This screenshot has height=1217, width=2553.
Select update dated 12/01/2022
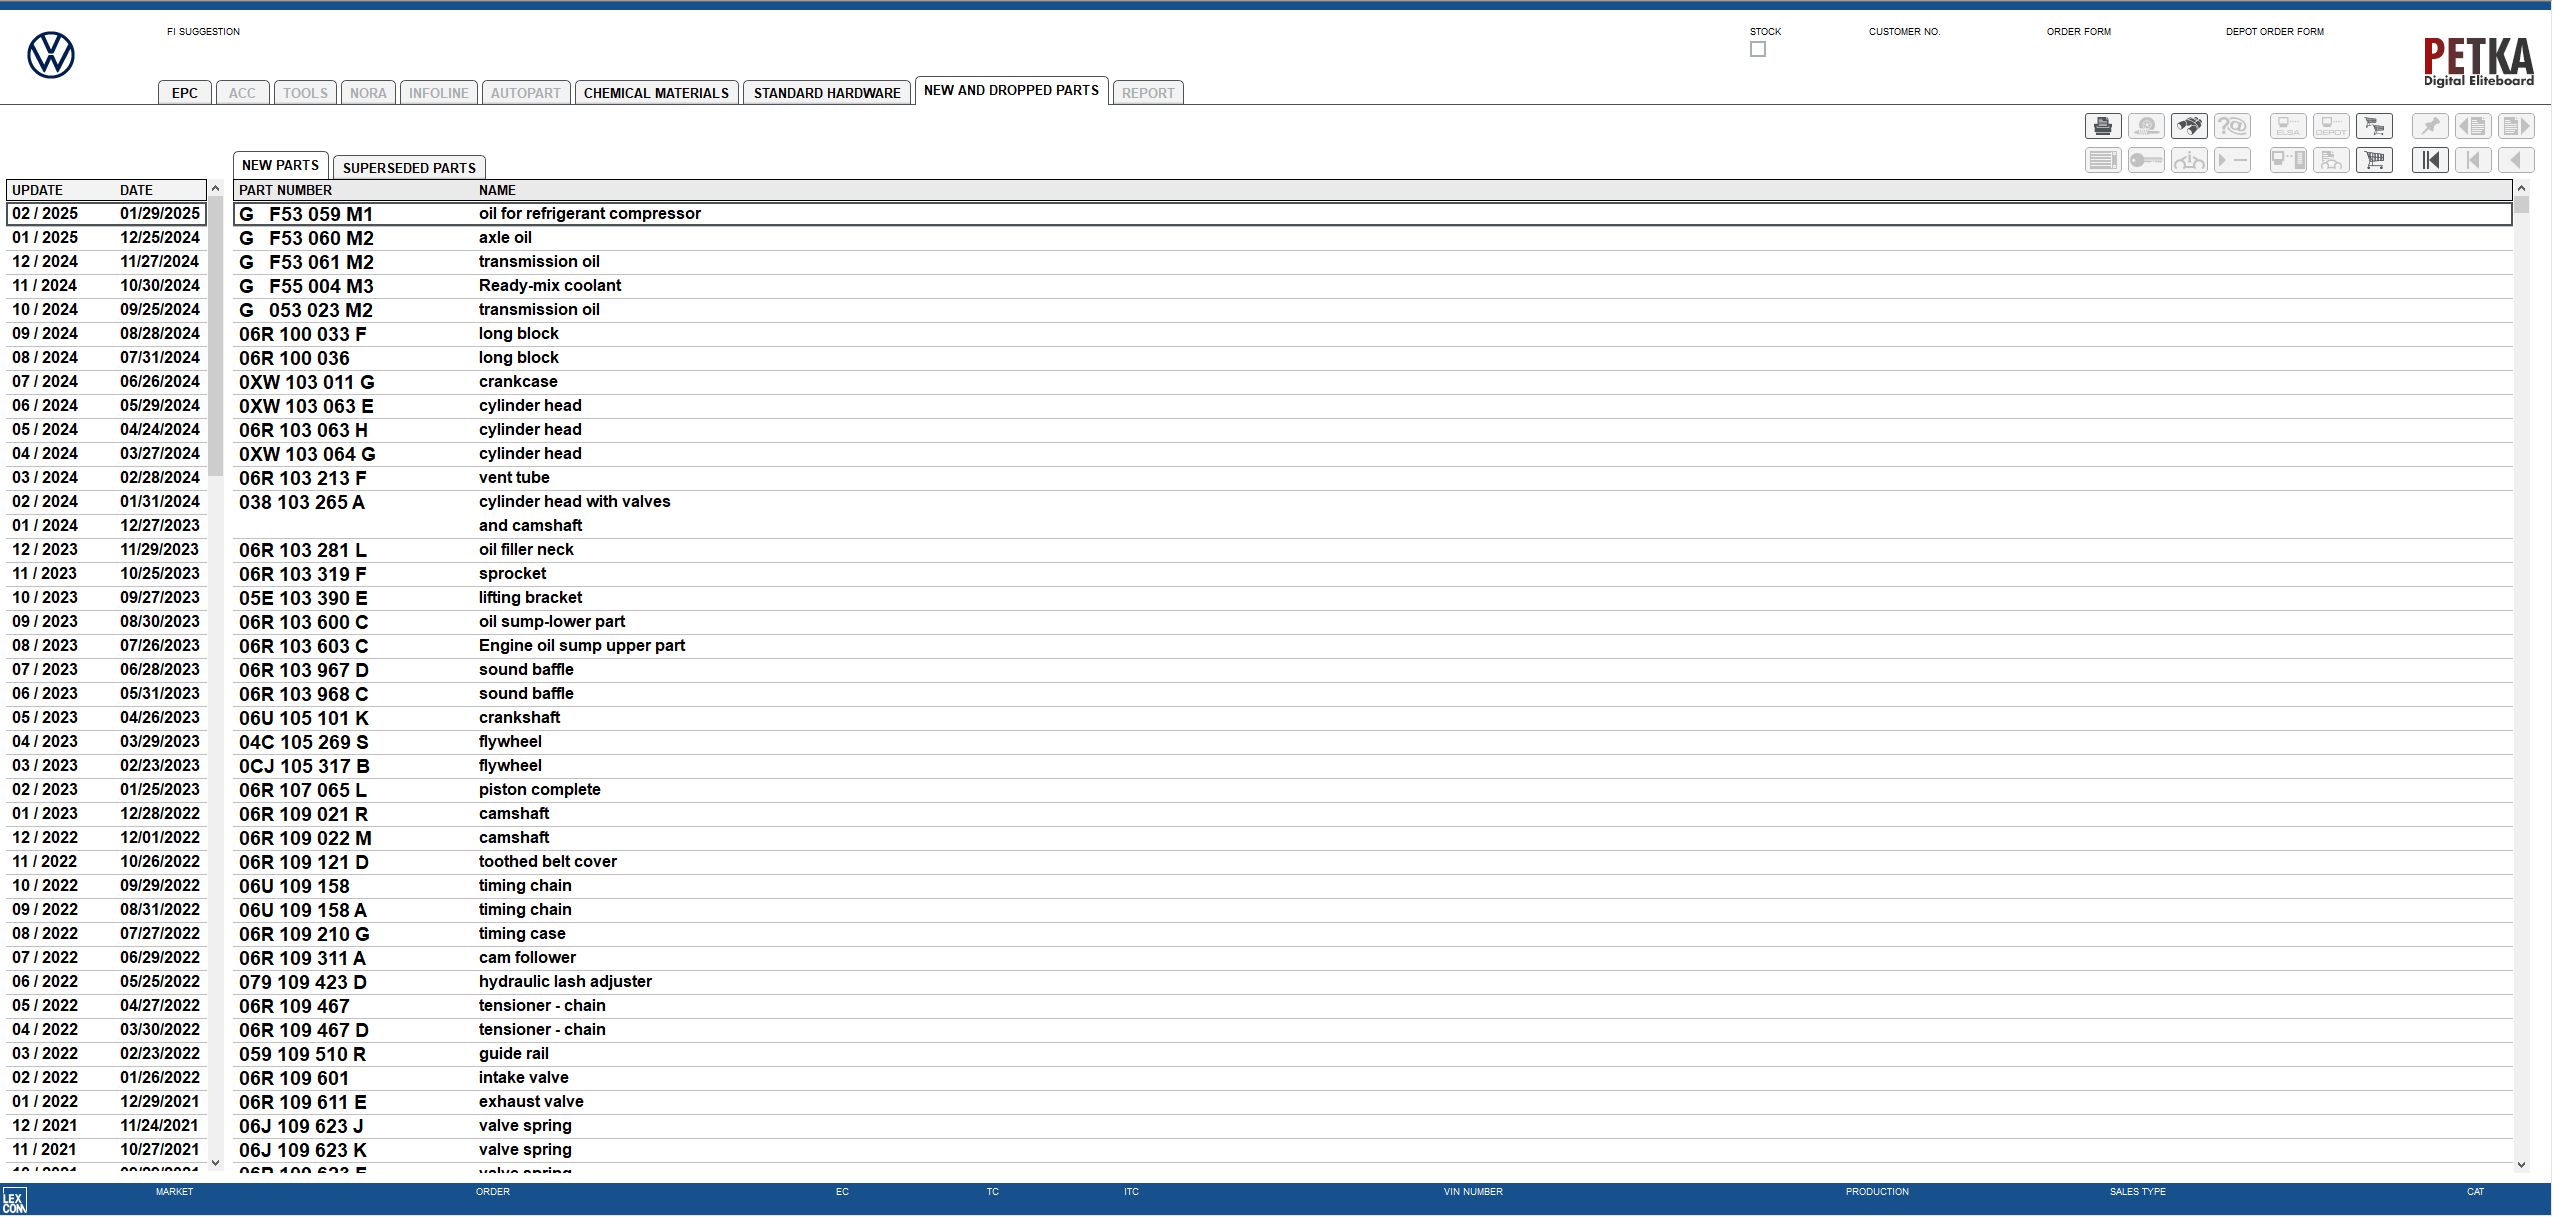[106, 838]
